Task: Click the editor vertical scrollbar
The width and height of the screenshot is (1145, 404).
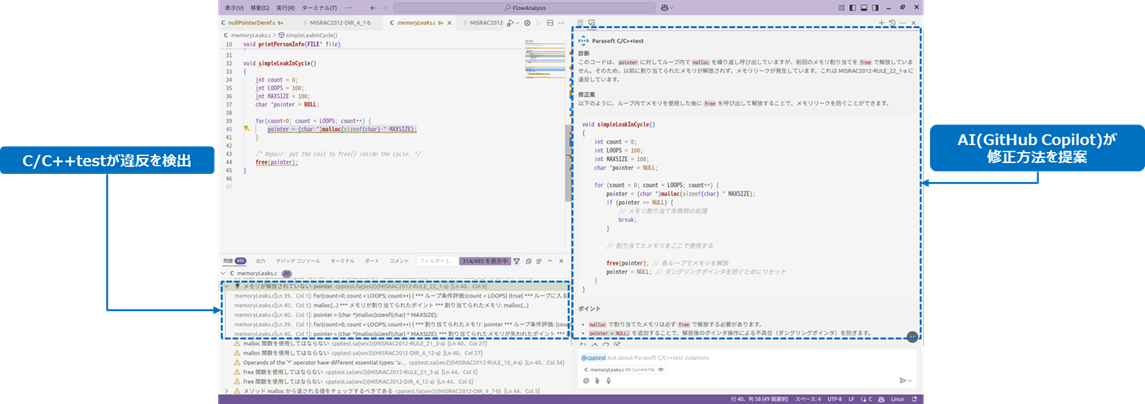Action: [569, 162]
